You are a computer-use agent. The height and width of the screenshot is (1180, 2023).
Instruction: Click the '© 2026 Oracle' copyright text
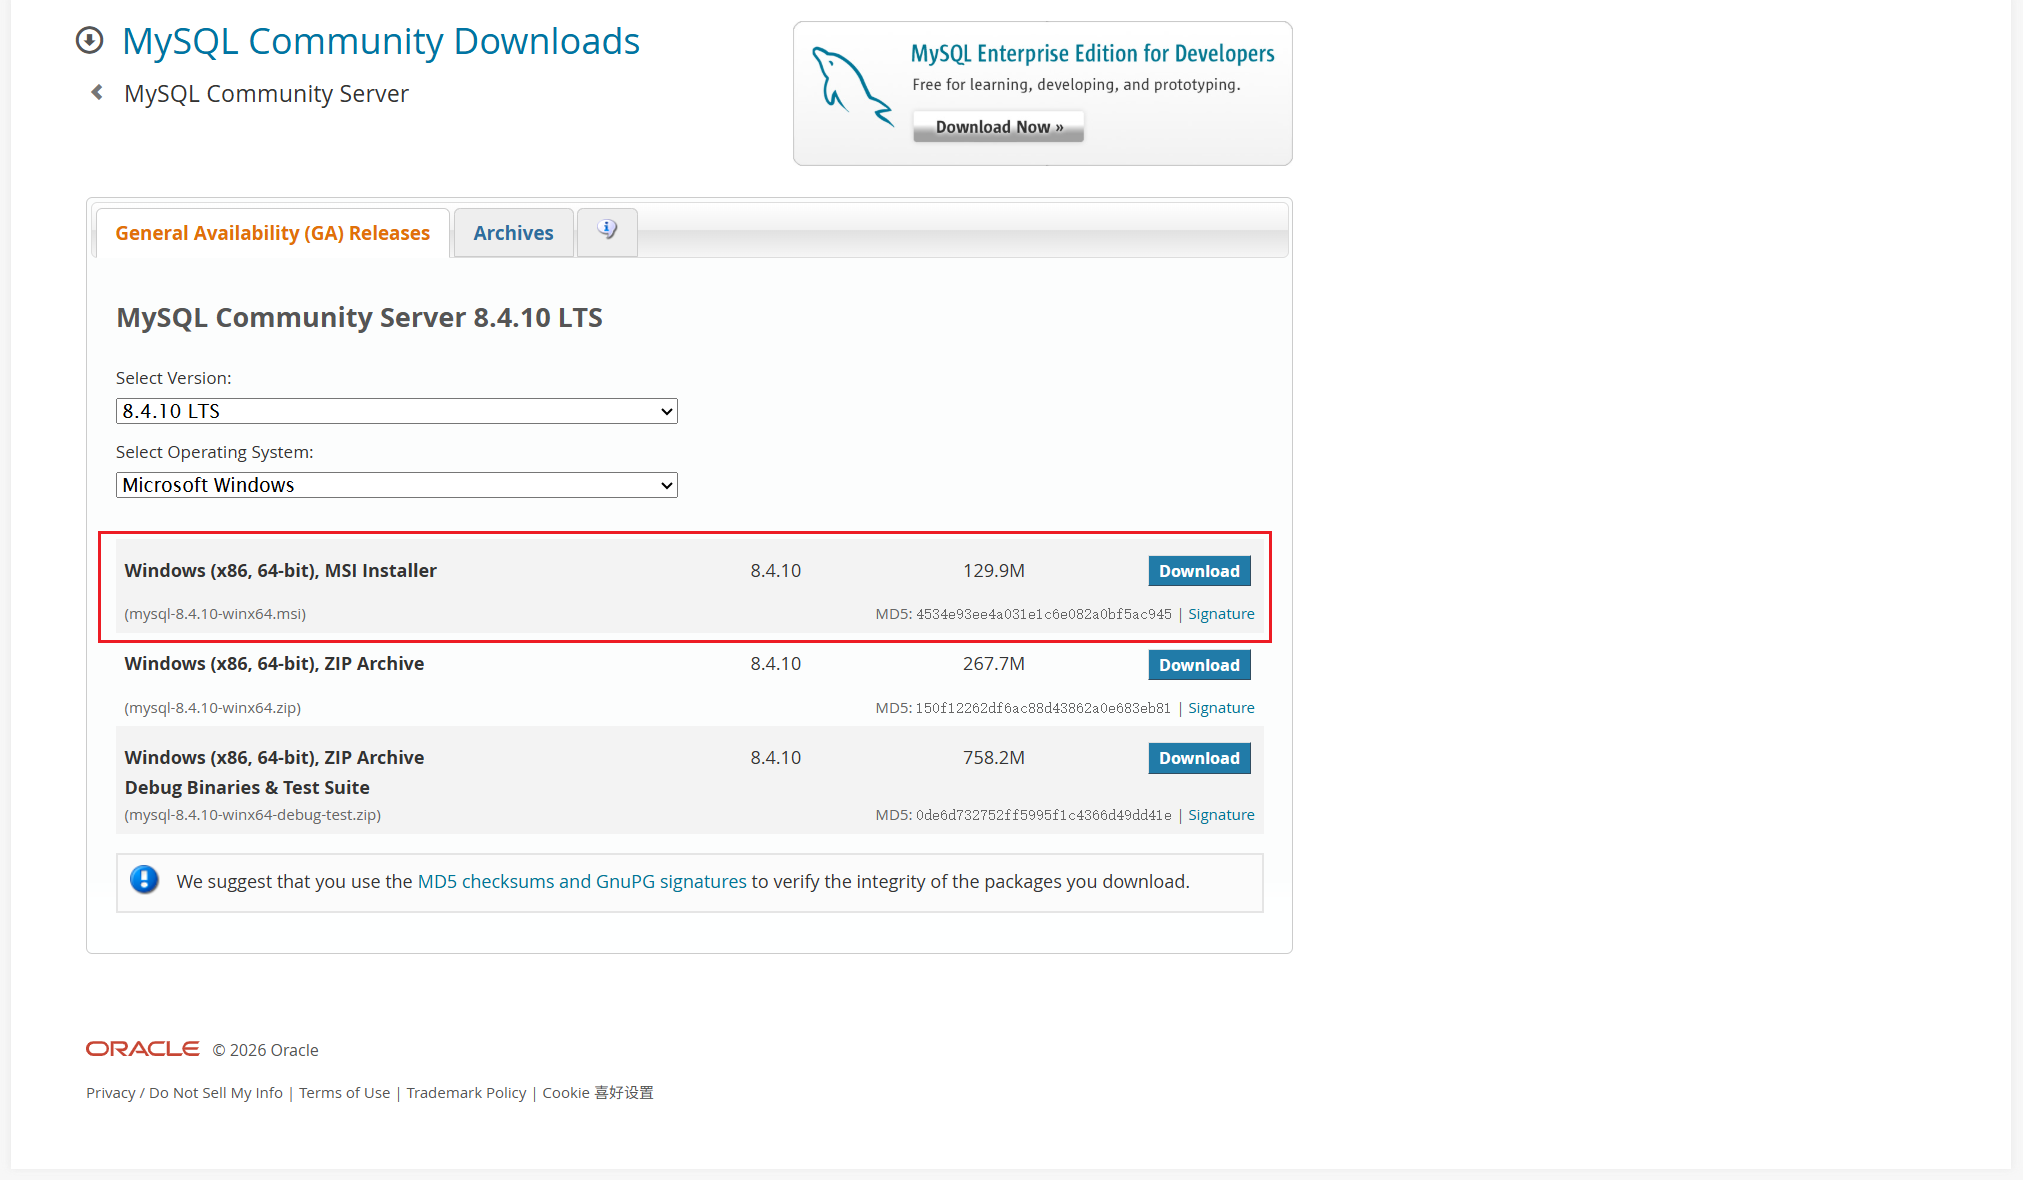[265, 1050]
